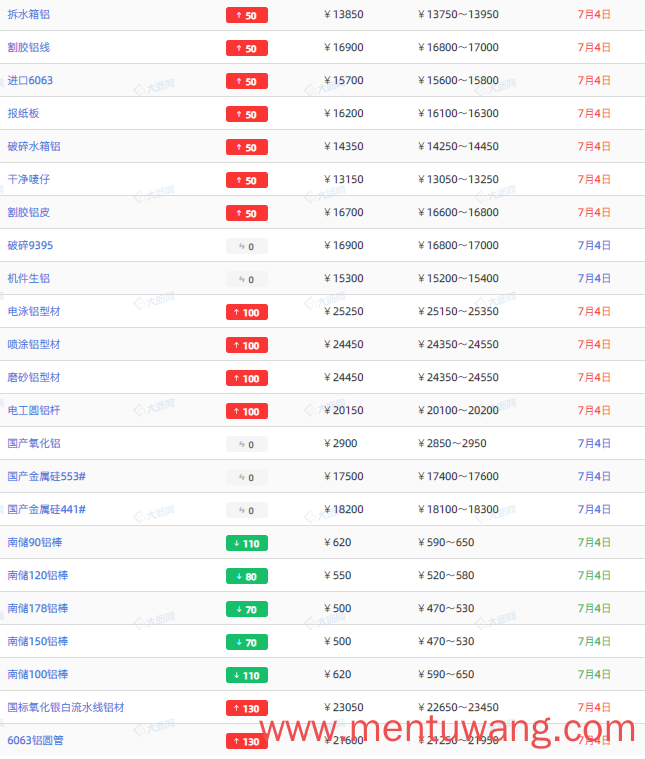
Task: Click the up-50 badge in 进口6063 row
Action: coord(247,81)
